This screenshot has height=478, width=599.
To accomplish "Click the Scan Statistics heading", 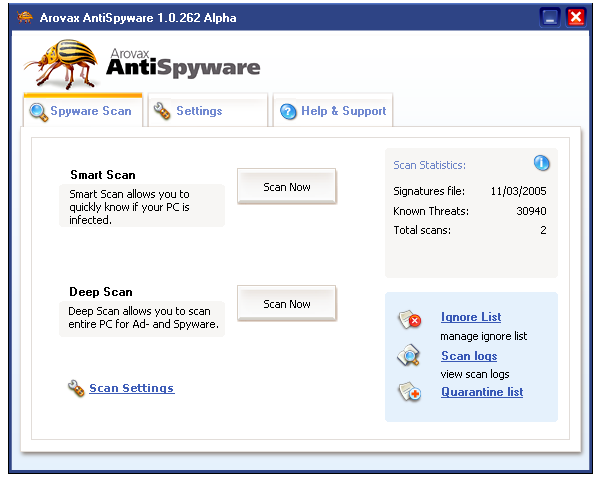I will 429,165.
